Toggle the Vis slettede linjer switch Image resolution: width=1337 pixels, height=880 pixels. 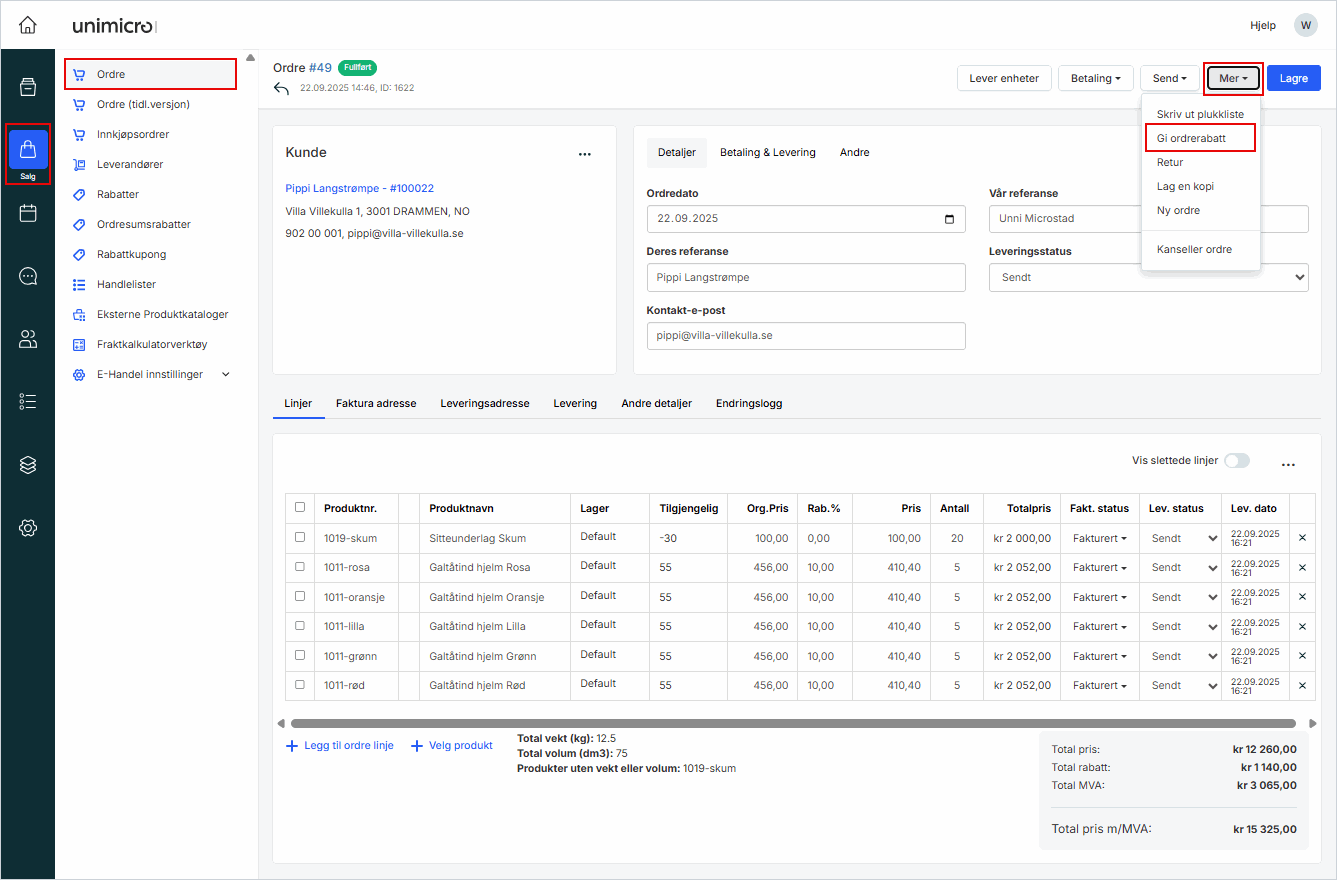[x=1237, y=461]
